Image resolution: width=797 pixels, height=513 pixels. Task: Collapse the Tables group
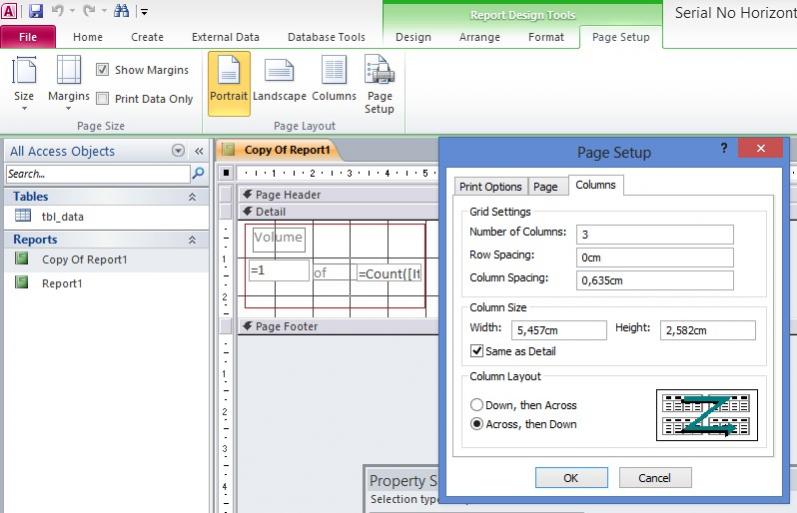pyautogui.click(x=192, y=197)
